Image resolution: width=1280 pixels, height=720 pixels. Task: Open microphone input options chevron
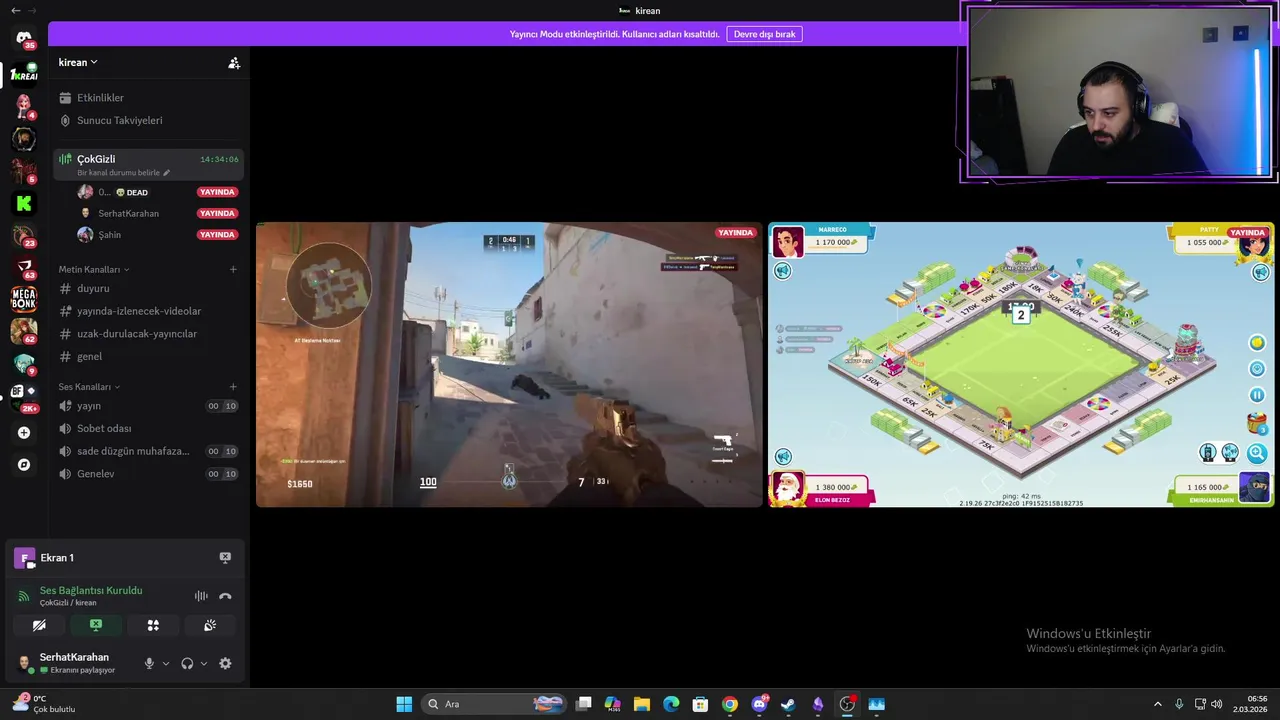(x=166, y=663)
